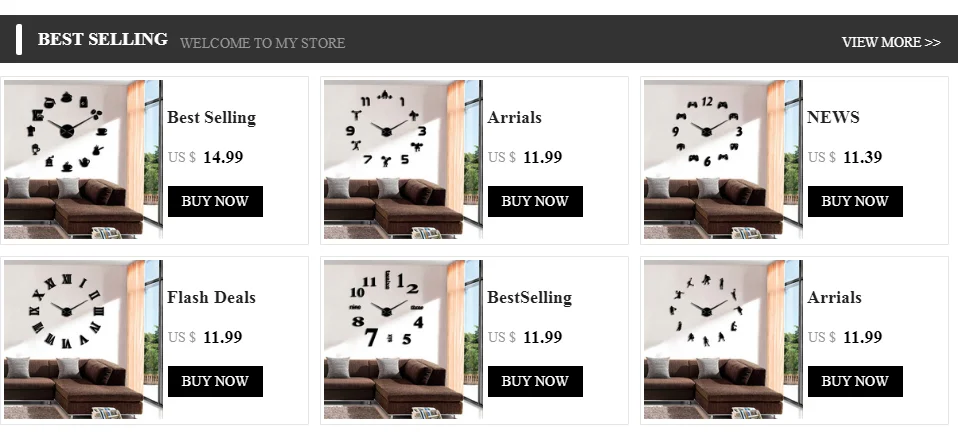Image resolution: width=958 pixels, height=445 pixels.
Task: Click the US $11.39 price
Action: [845, 157]
